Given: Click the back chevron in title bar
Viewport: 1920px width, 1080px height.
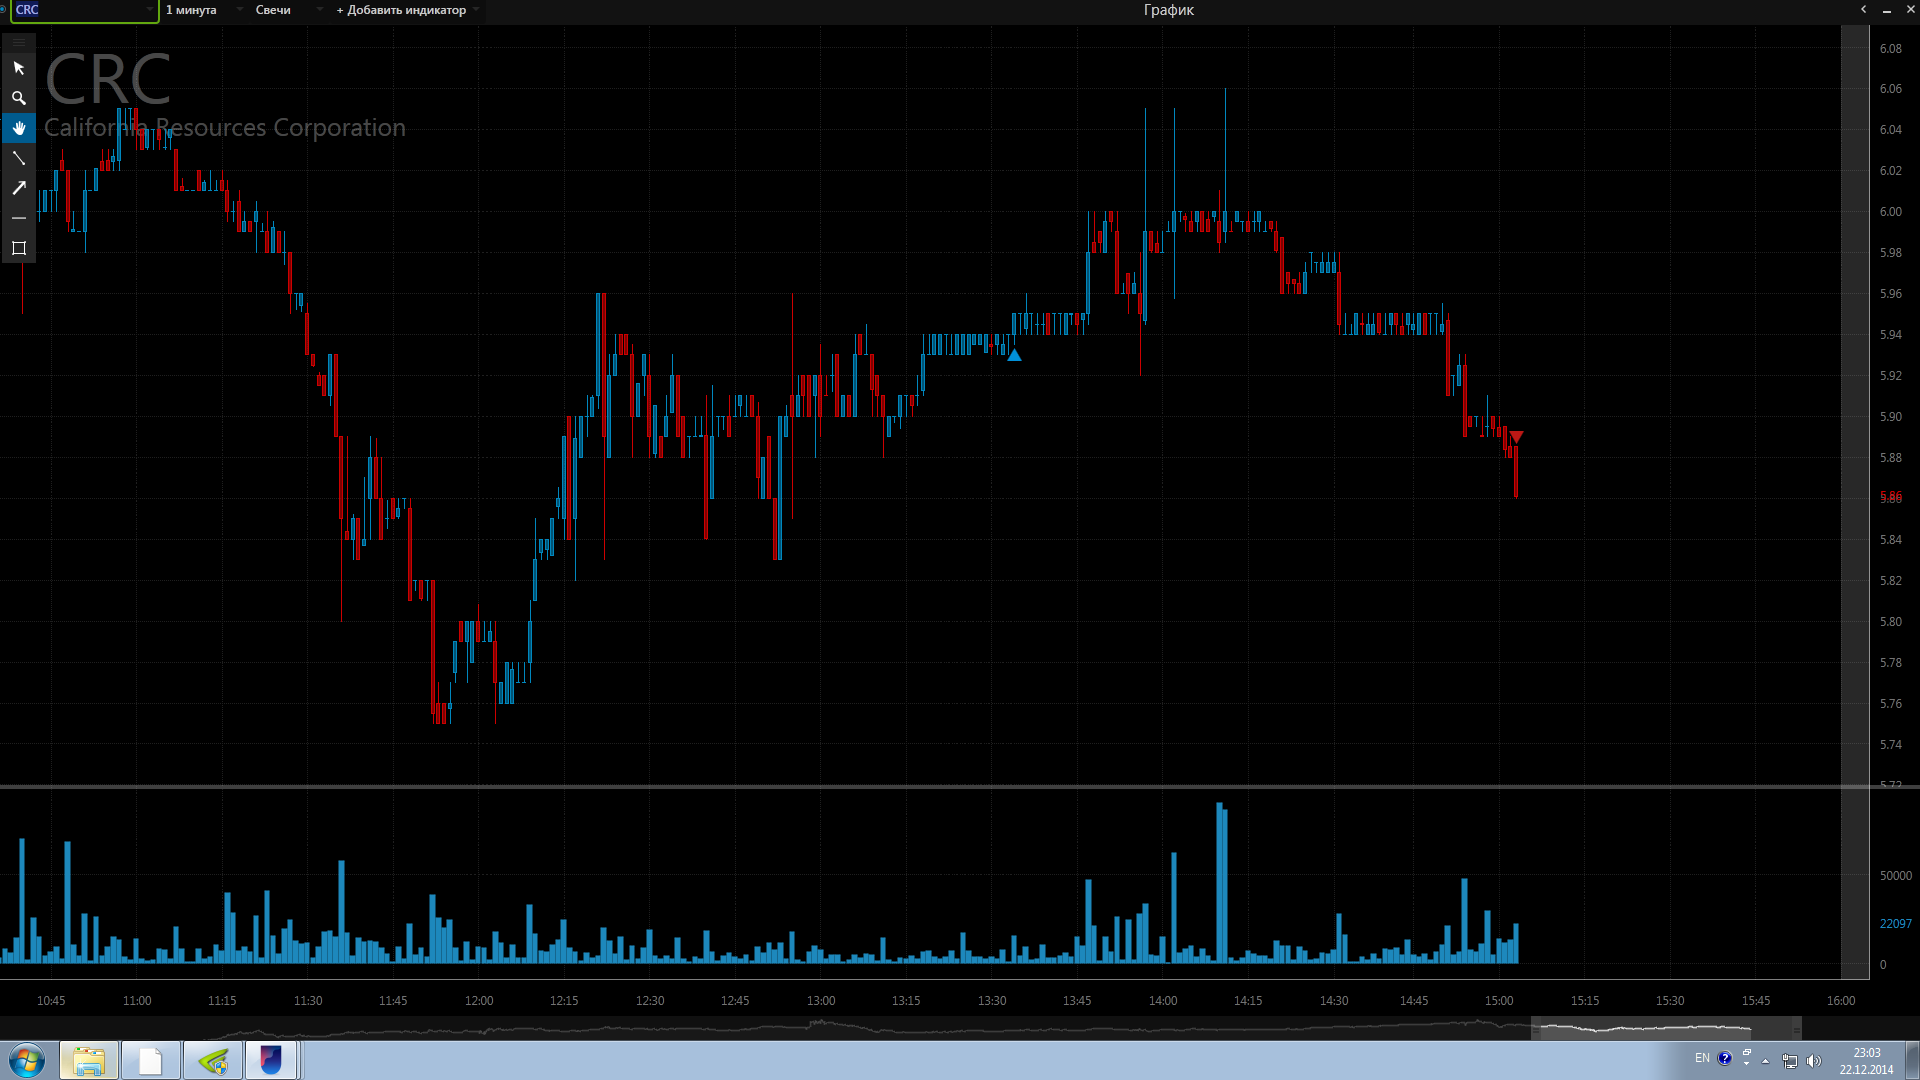Looking at the screenshot, I should point(1863,9).
